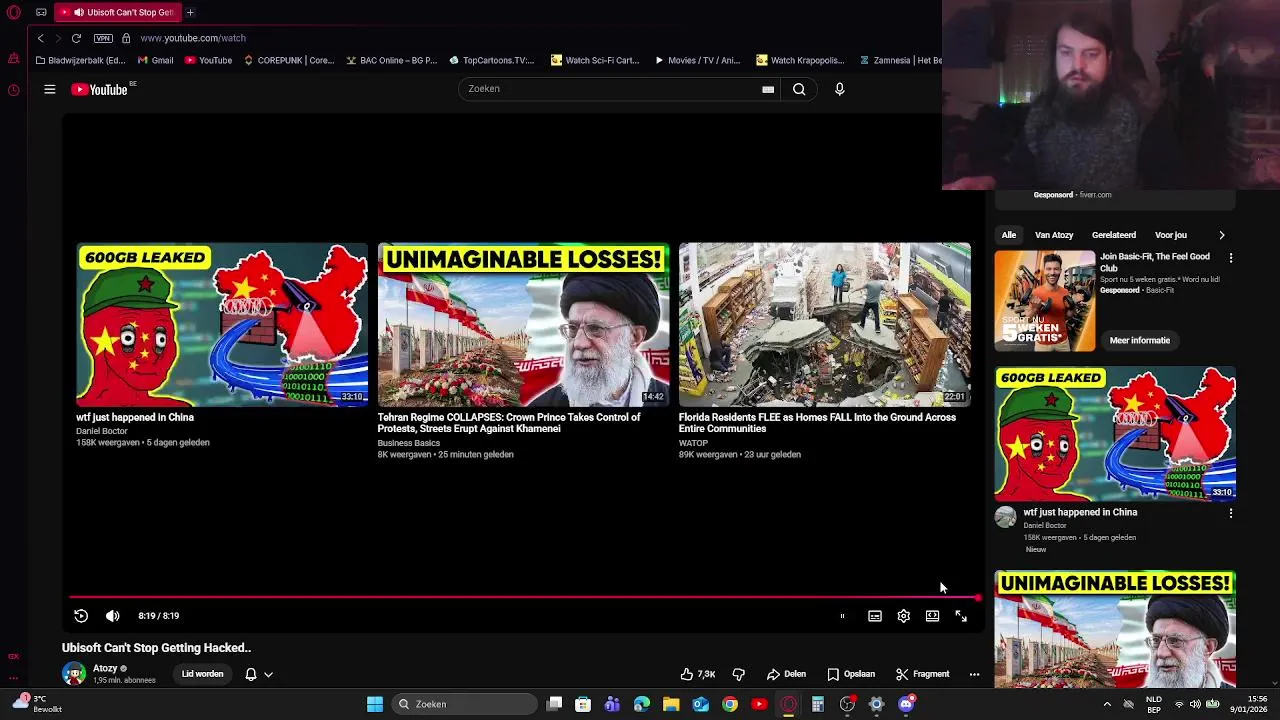Show hidden system tray icons chevron
The width and height of the screenshot is (1280, 720).
pyautogui.click(x=1106, y=704)
